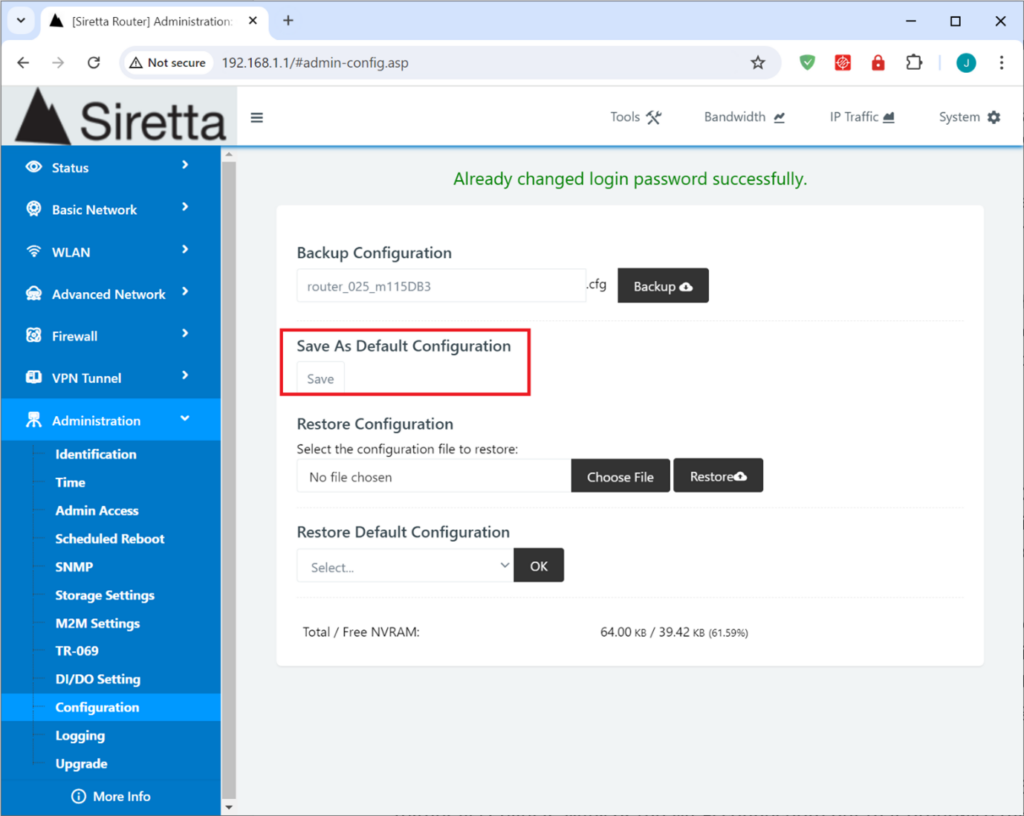Click the Not secure warning badge

tap(168, 63)
